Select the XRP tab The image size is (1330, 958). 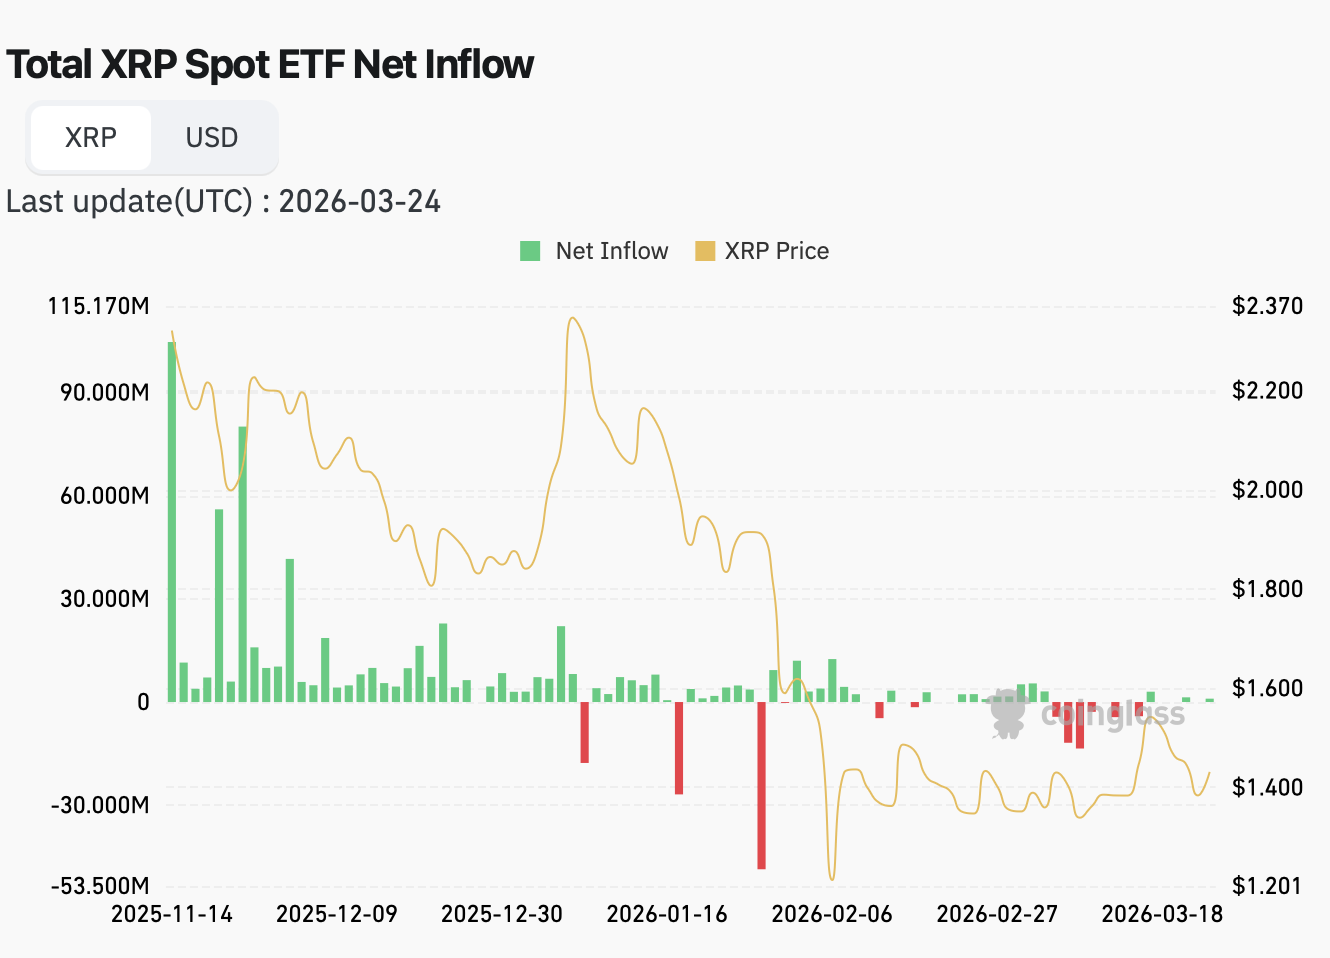click(91, 137)
